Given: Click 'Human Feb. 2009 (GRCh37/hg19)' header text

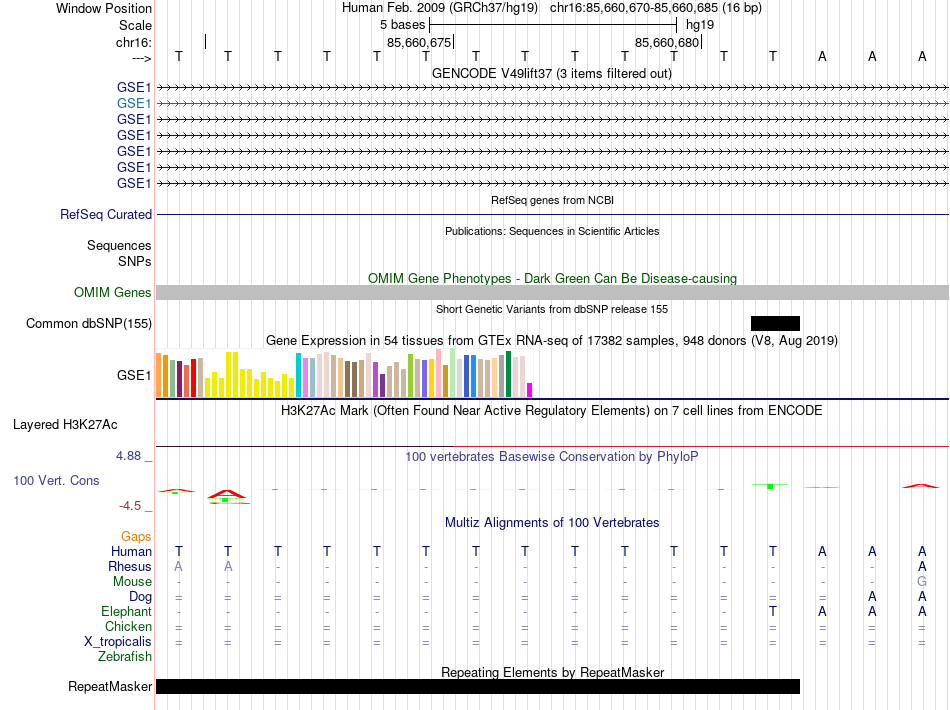Looking at the screenshot, I should (x=440, y=8).
